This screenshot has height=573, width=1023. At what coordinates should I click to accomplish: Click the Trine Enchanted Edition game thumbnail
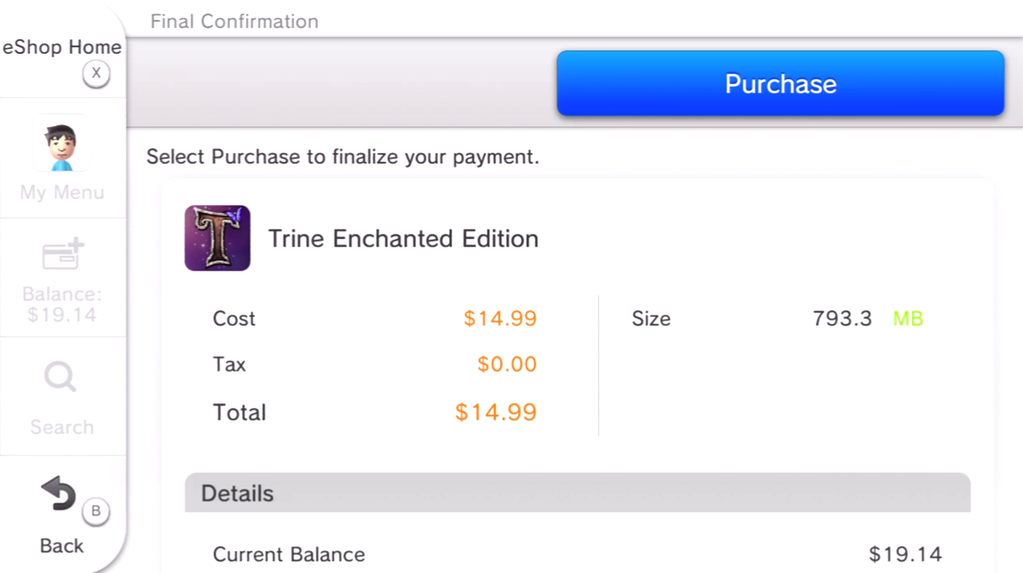(217, 238)
